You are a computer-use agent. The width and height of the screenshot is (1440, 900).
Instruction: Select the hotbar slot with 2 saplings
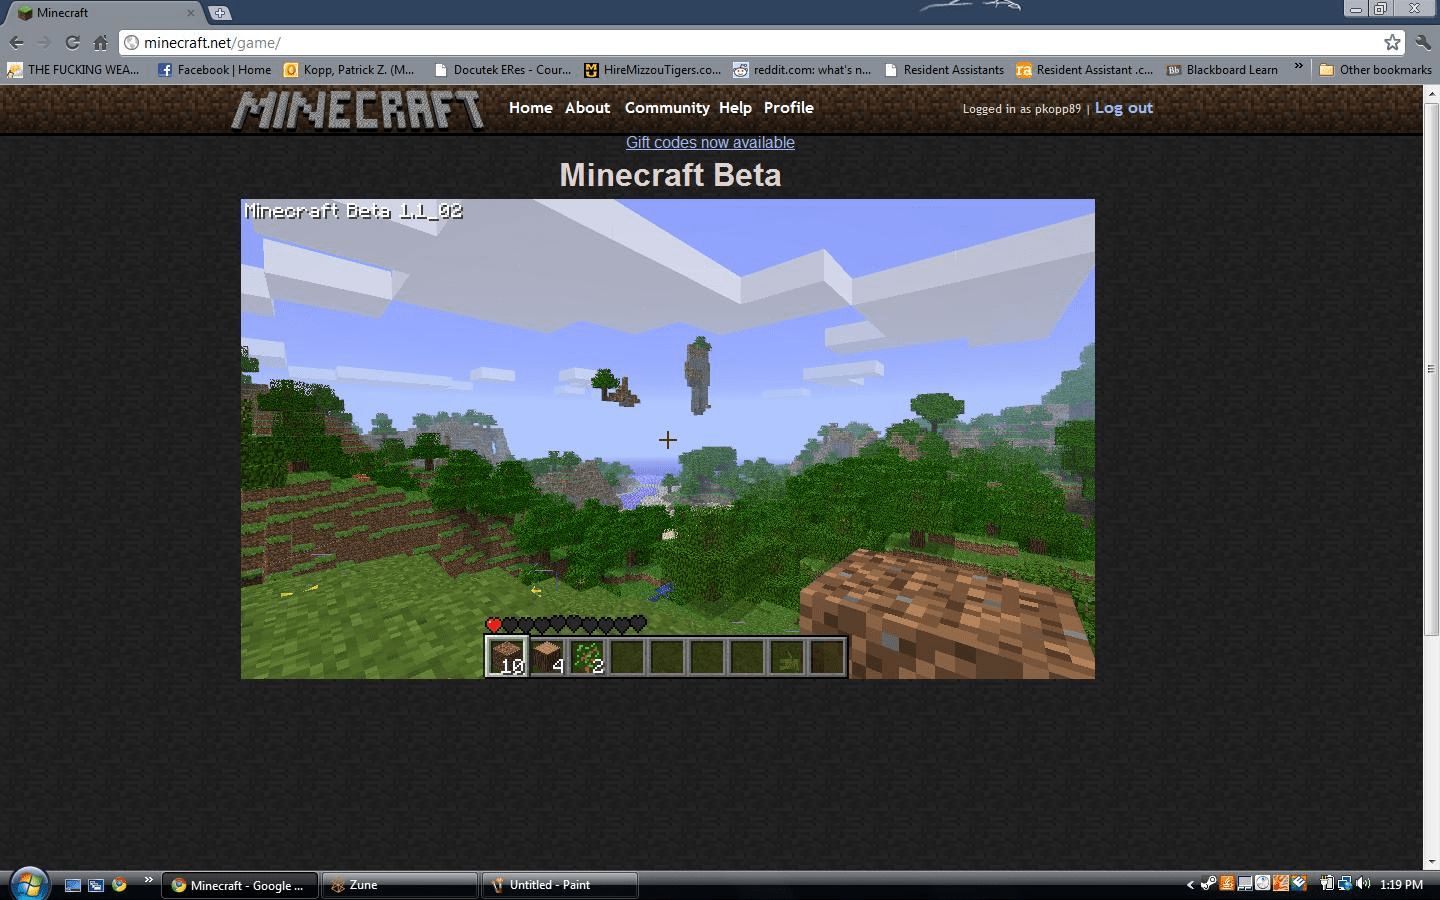click(x=587, y=657)
